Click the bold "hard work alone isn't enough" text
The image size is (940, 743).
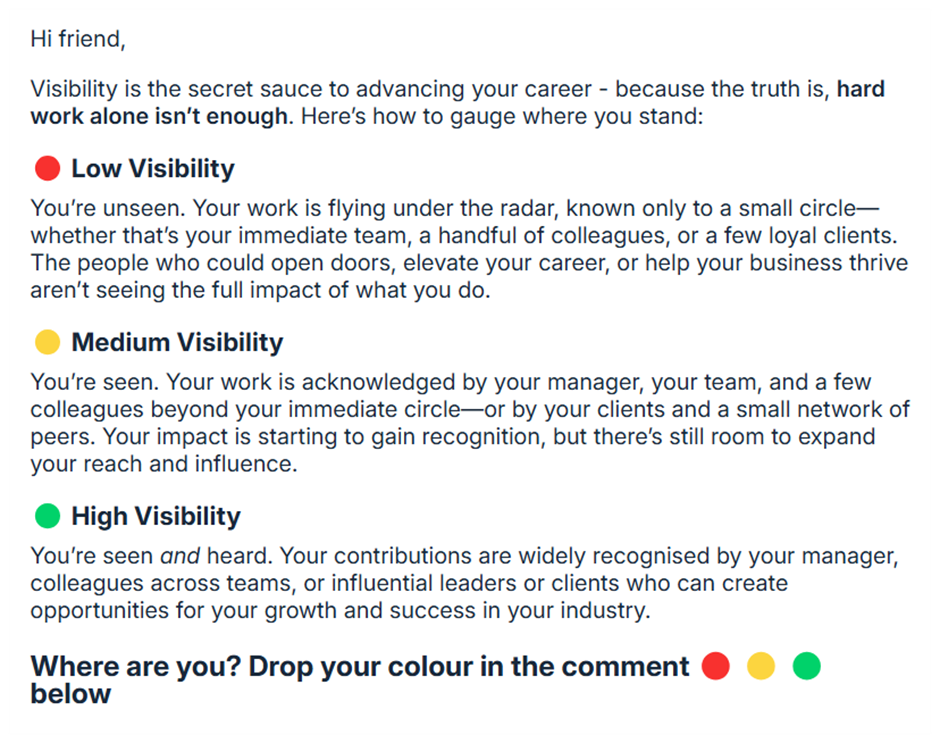(160, 116)
